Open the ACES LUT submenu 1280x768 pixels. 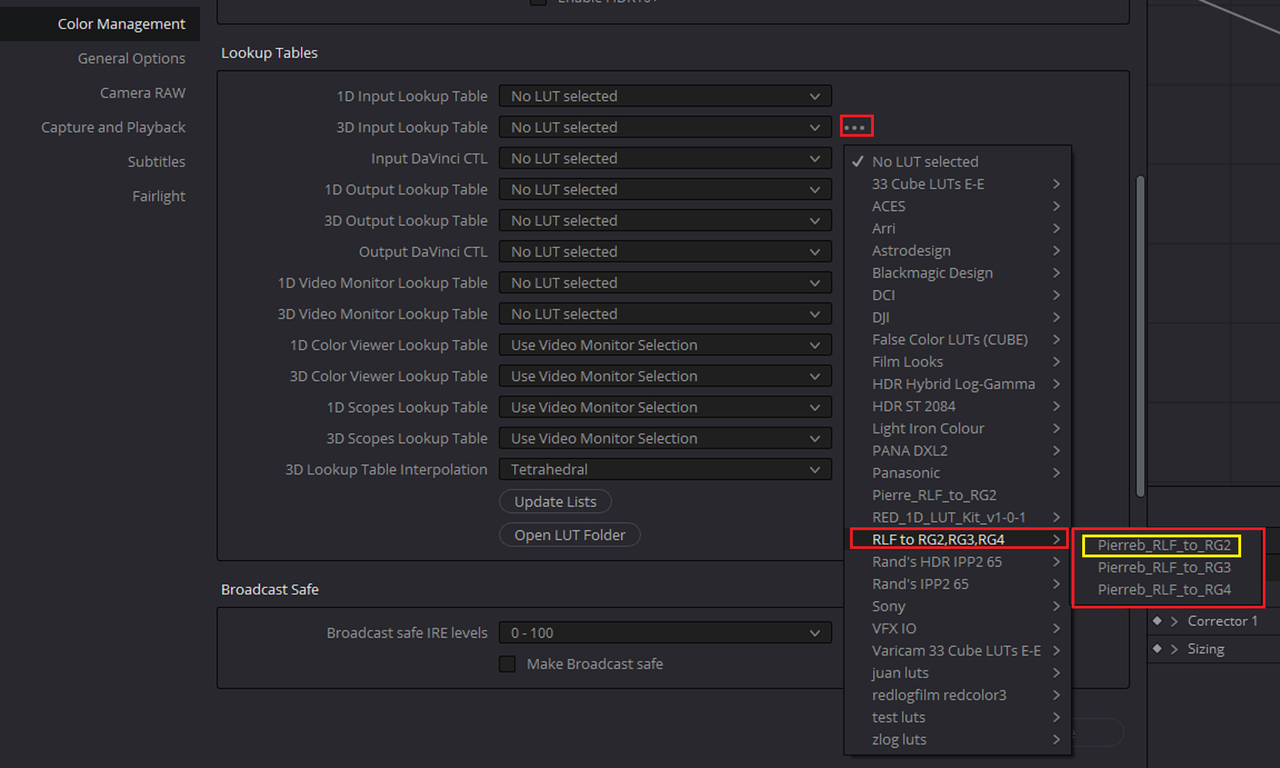(958, 206)
